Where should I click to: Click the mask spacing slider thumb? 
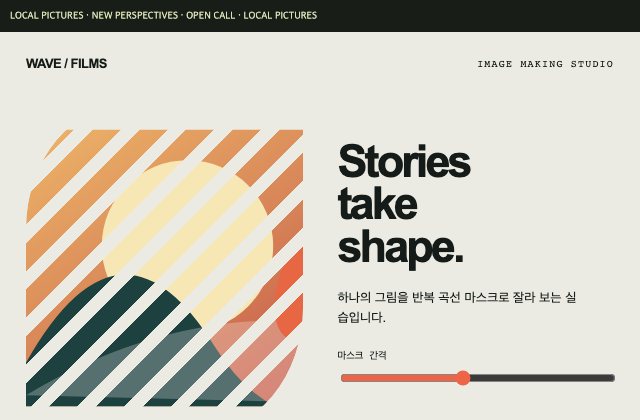463,378
